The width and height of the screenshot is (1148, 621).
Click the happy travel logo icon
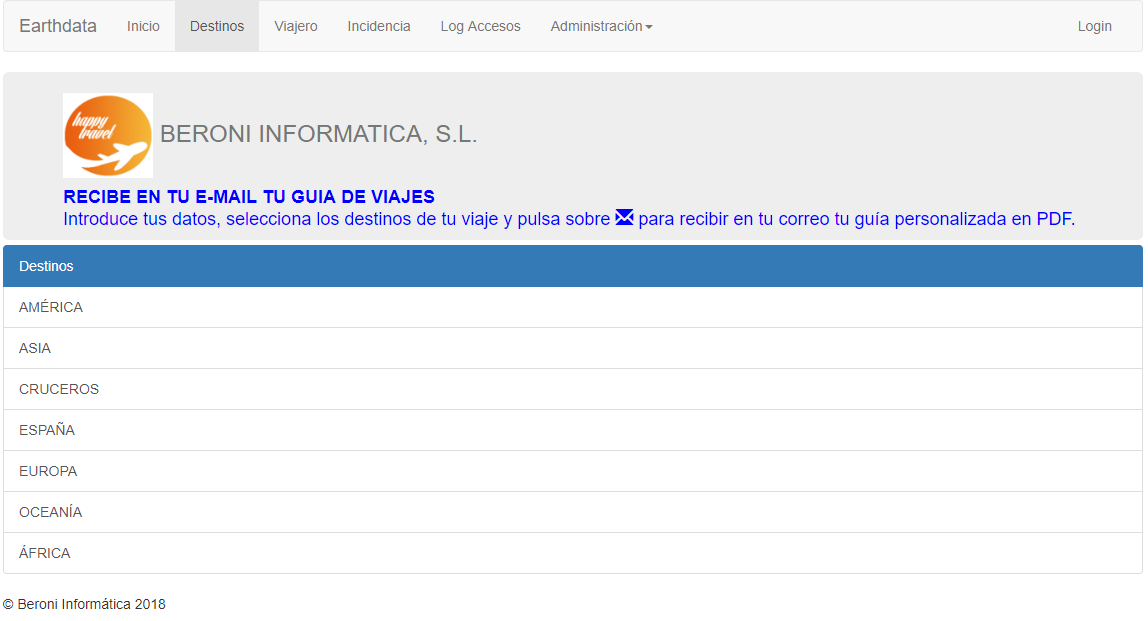click(107, 134)
